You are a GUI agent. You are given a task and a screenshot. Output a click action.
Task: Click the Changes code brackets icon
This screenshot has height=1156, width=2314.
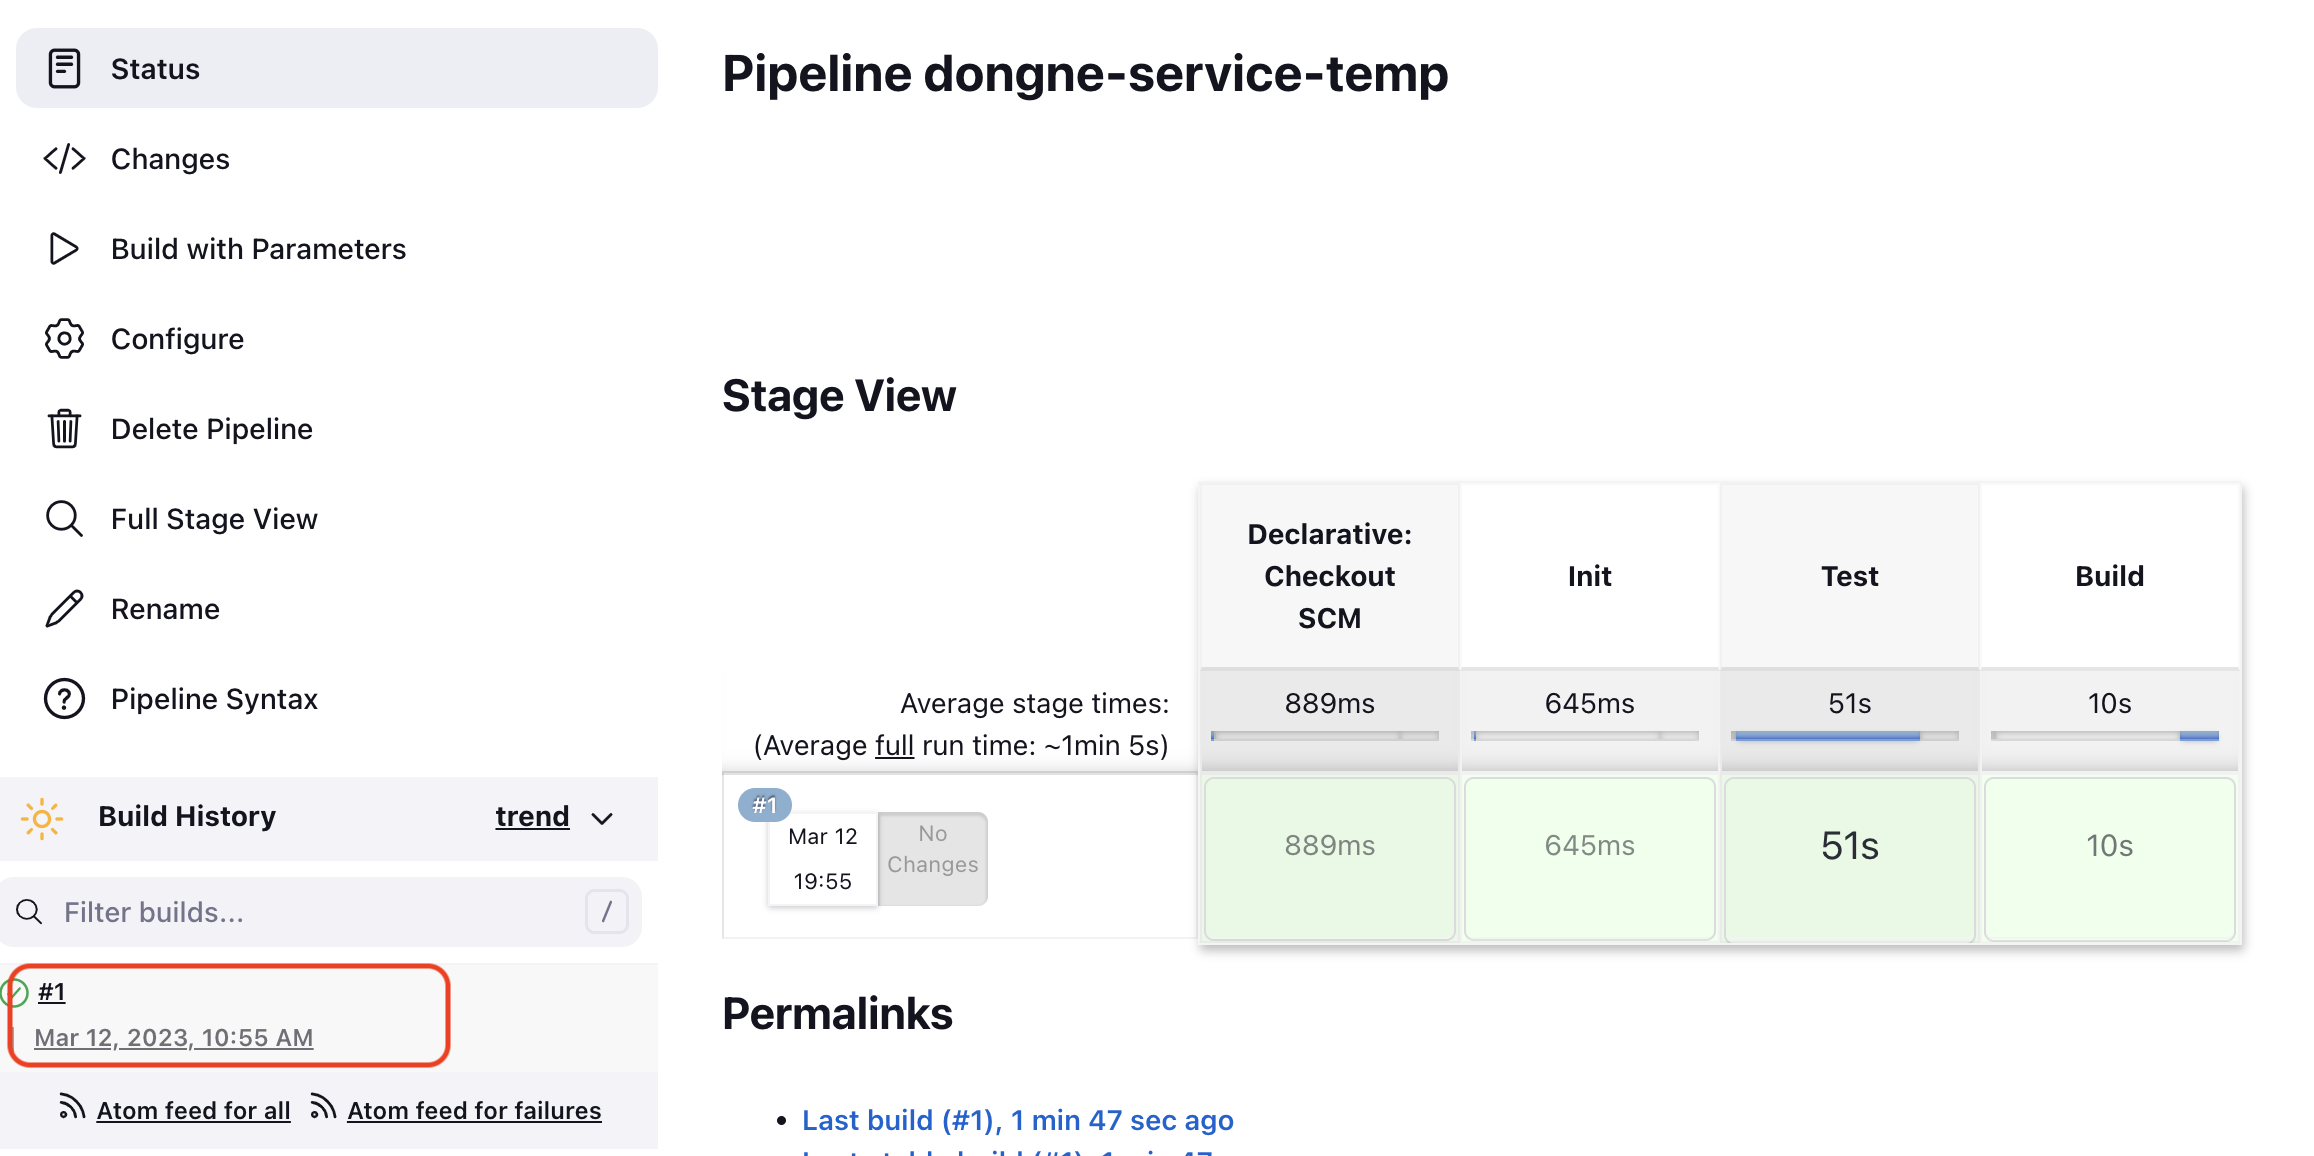pyautogui.click(x=64, y=159)
